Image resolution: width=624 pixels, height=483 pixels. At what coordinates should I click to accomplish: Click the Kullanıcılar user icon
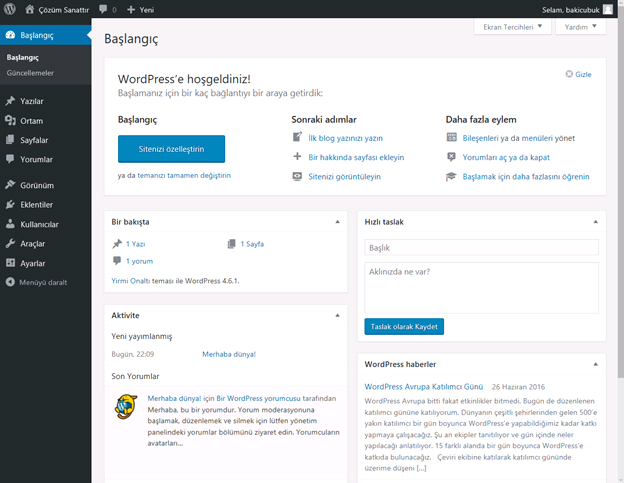(x=10, y=224)
